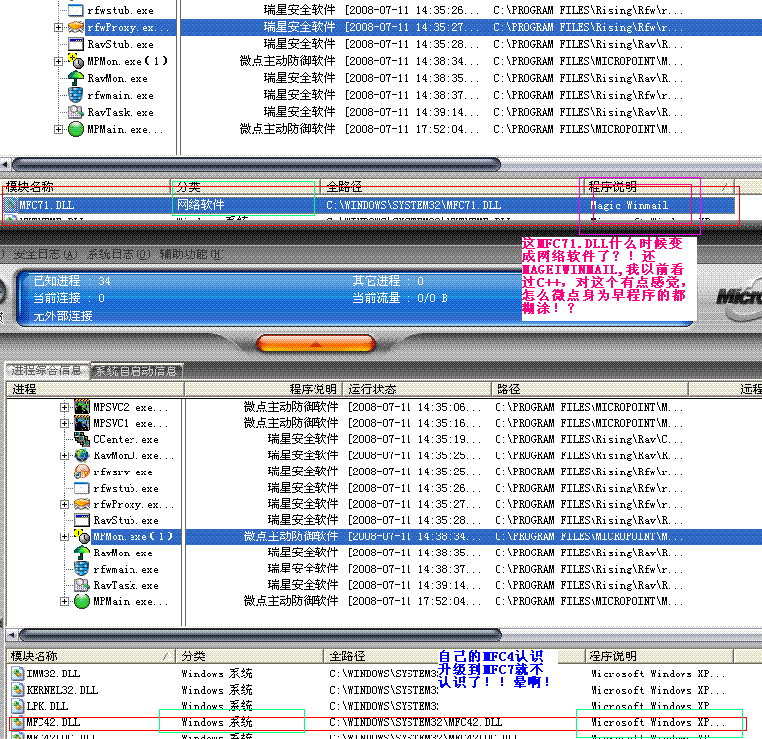This screenshot has width=762, height=739.
Task: Switch to the 系统自启动信息 tab
Action: click(137, 371)
